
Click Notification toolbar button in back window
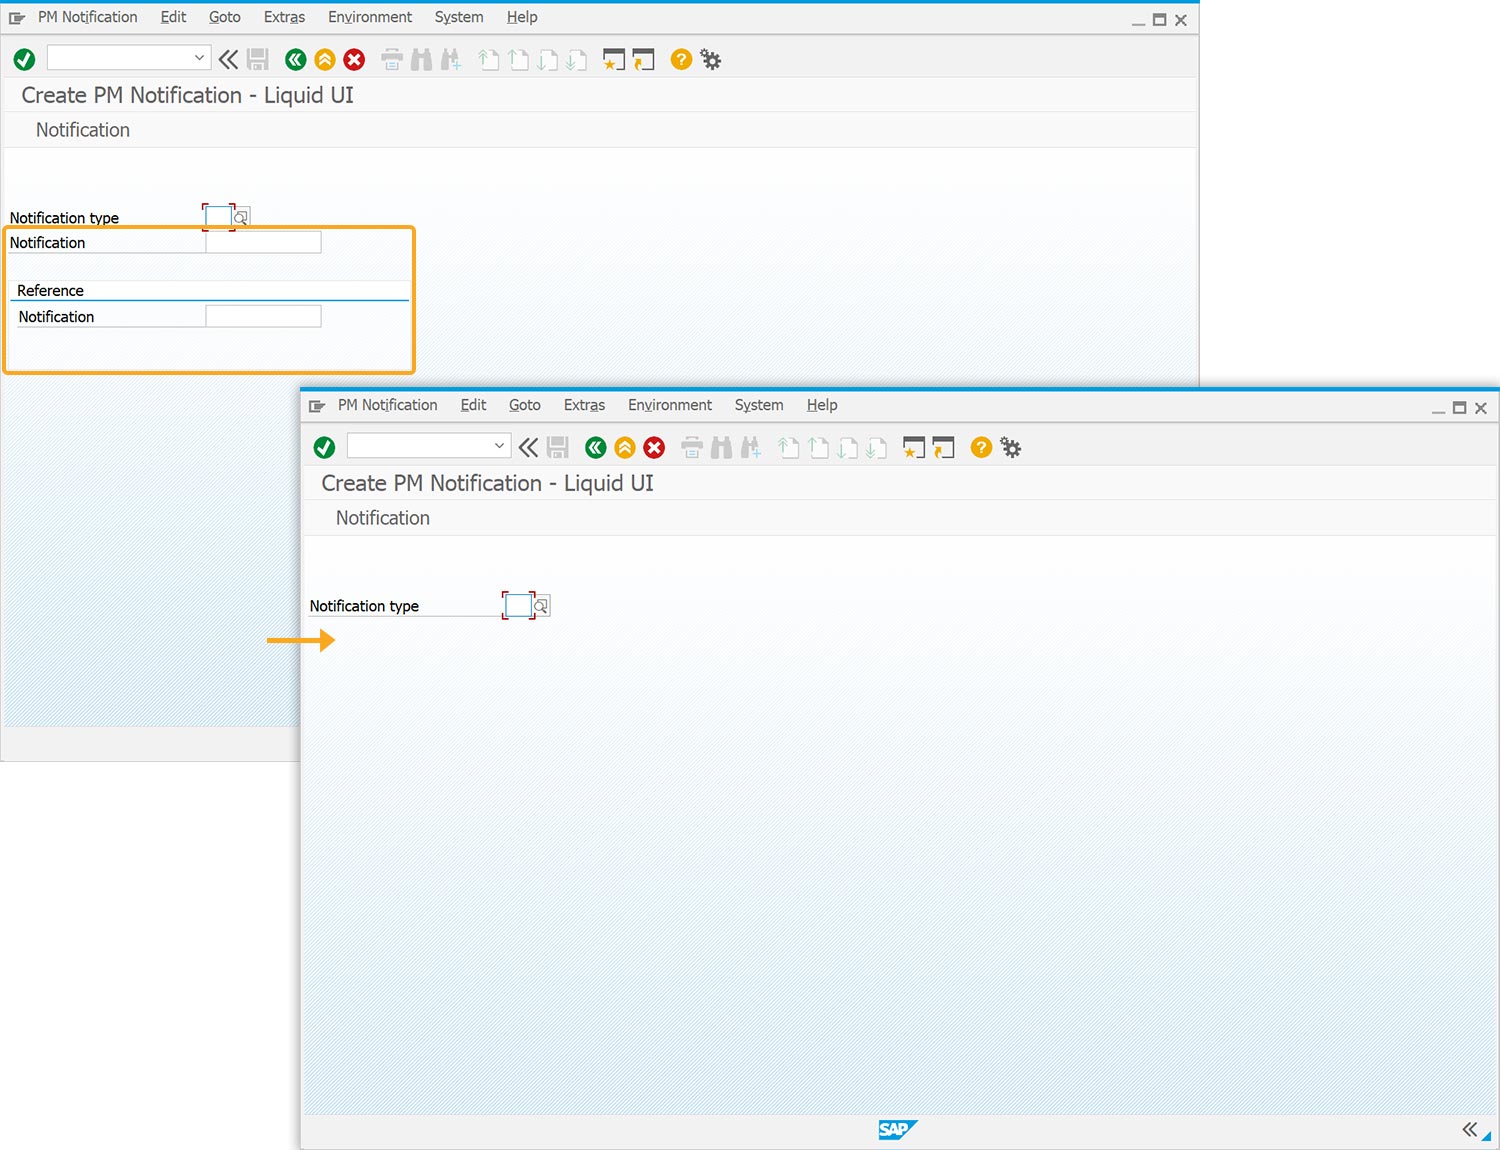(83, 130)
